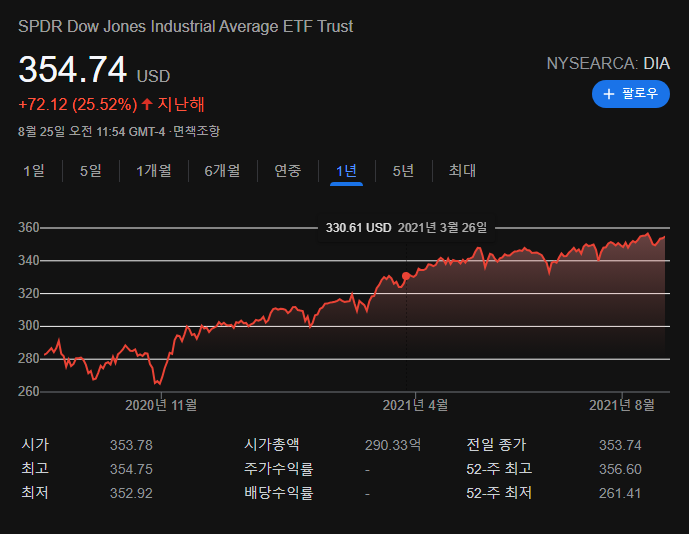689x534 pixels.
Task: Select the 연중 year-to-date tab
Action: (x=287, y=171)
